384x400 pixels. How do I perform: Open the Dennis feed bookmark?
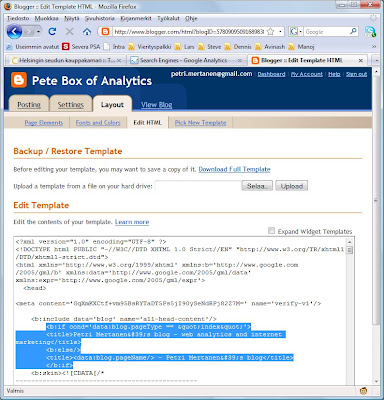tap(238, 47)
